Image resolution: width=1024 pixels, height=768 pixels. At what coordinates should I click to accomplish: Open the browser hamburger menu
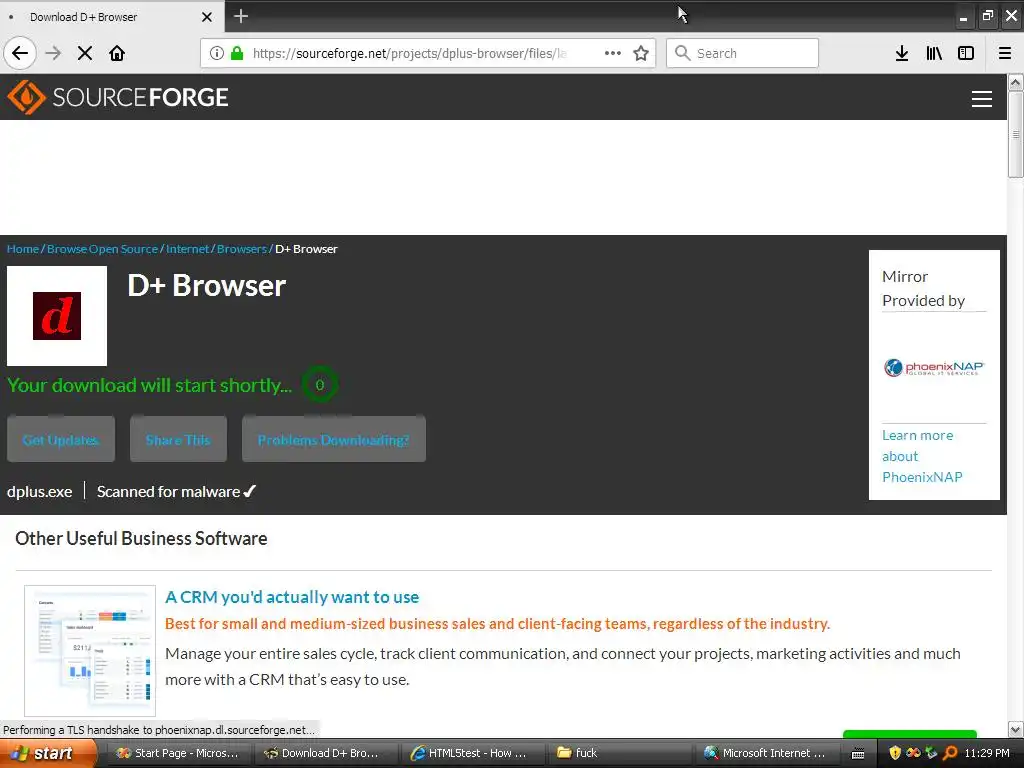[x=1005, y=53]
